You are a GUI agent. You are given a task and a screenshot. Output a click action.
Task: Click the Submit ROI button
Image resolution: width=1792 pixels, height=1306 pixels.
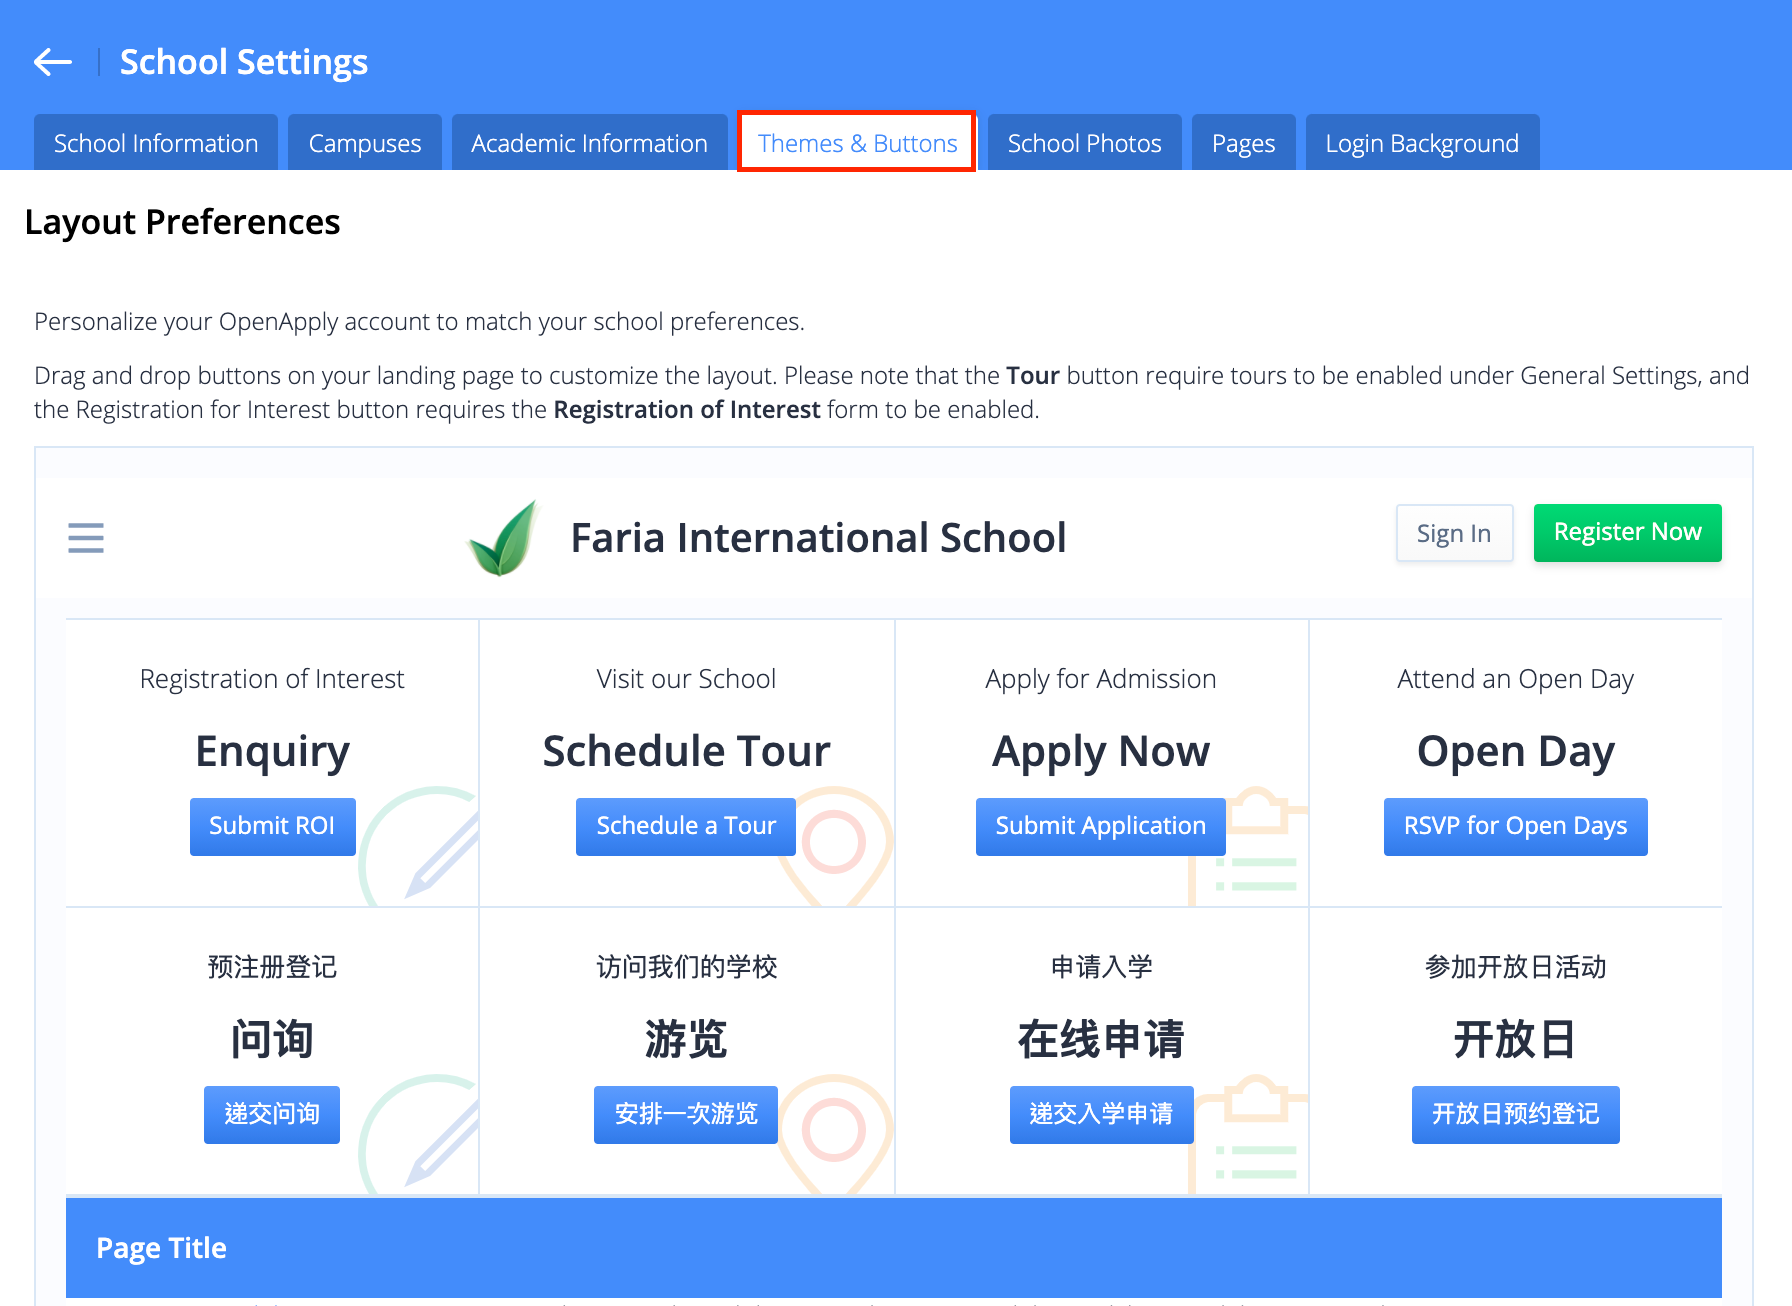click(x=272, y=826)
